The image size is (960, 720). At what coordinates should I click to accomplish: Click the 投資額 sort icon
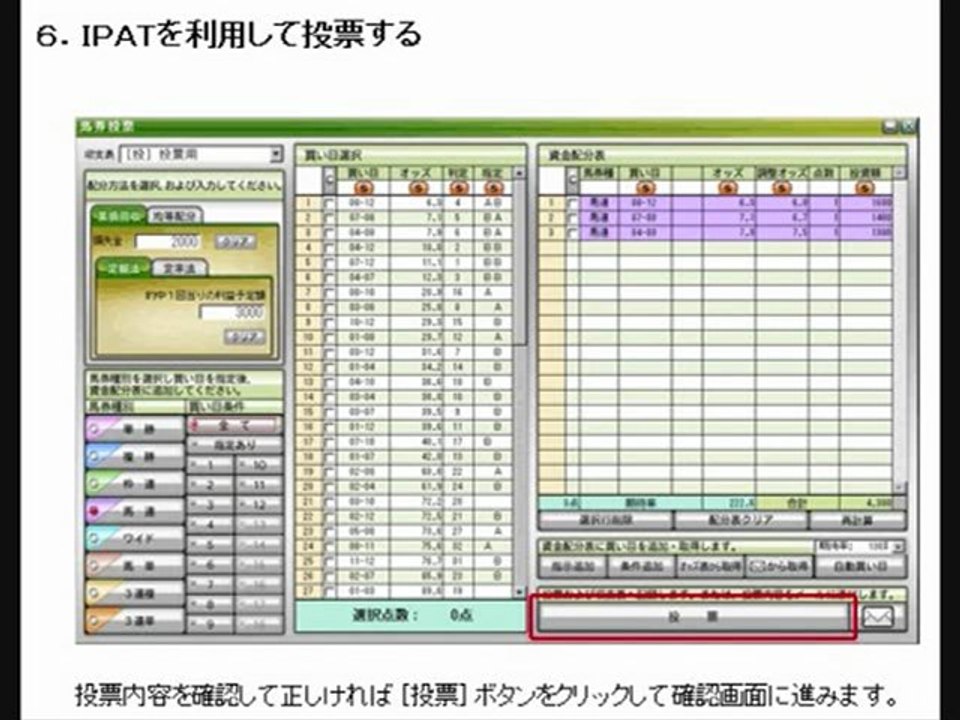pyautogui.click(x=865, y=188)
